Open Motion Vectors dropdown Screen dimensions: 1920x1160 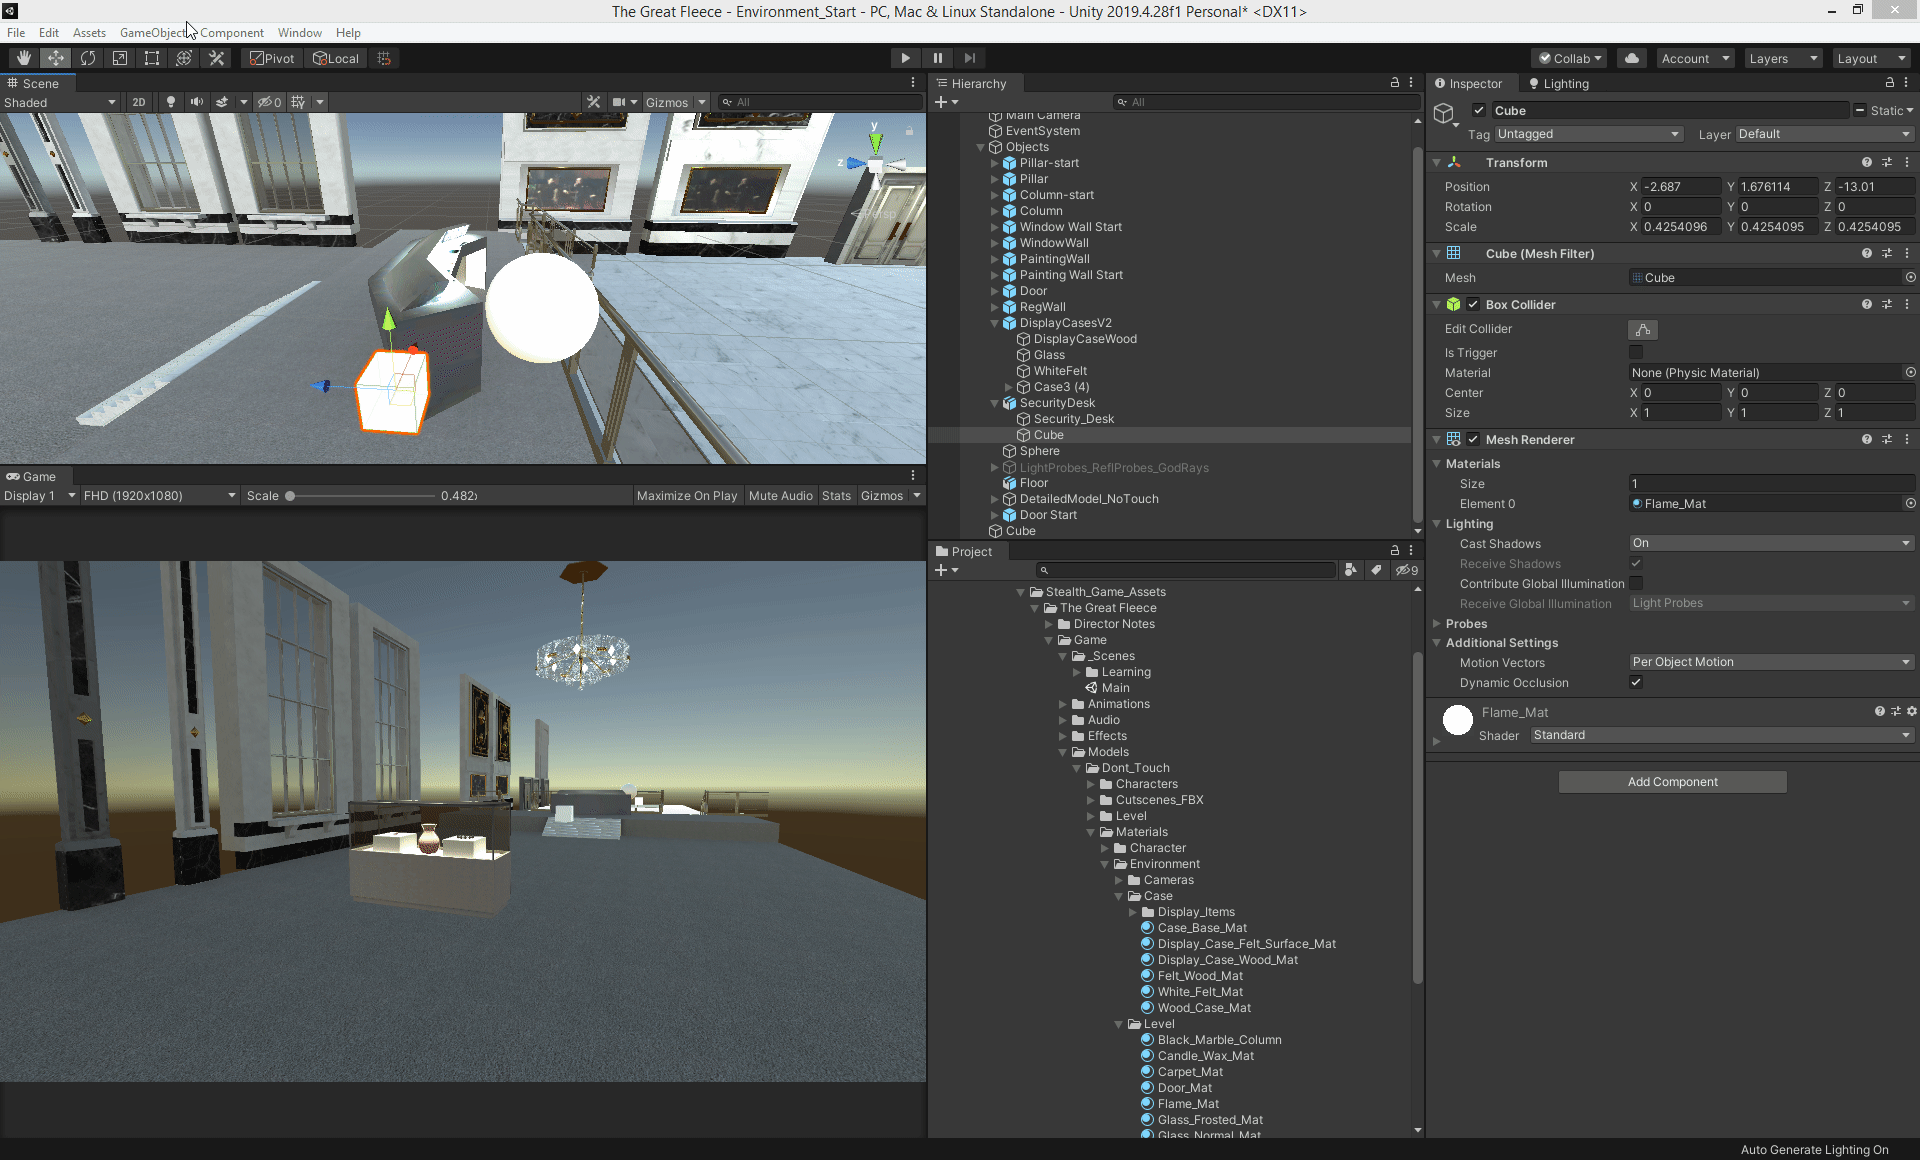click(x=1771, y=662)
